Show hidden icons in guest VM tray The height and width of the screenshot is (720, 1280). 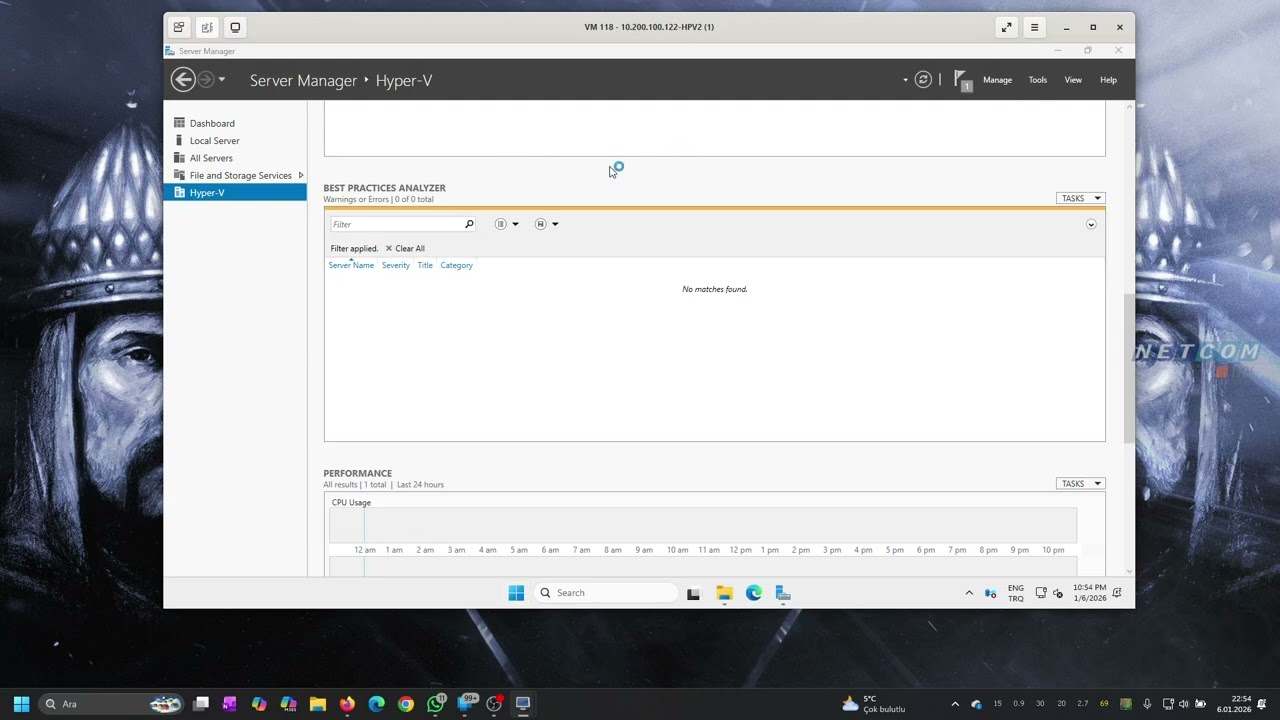(968, 593)
